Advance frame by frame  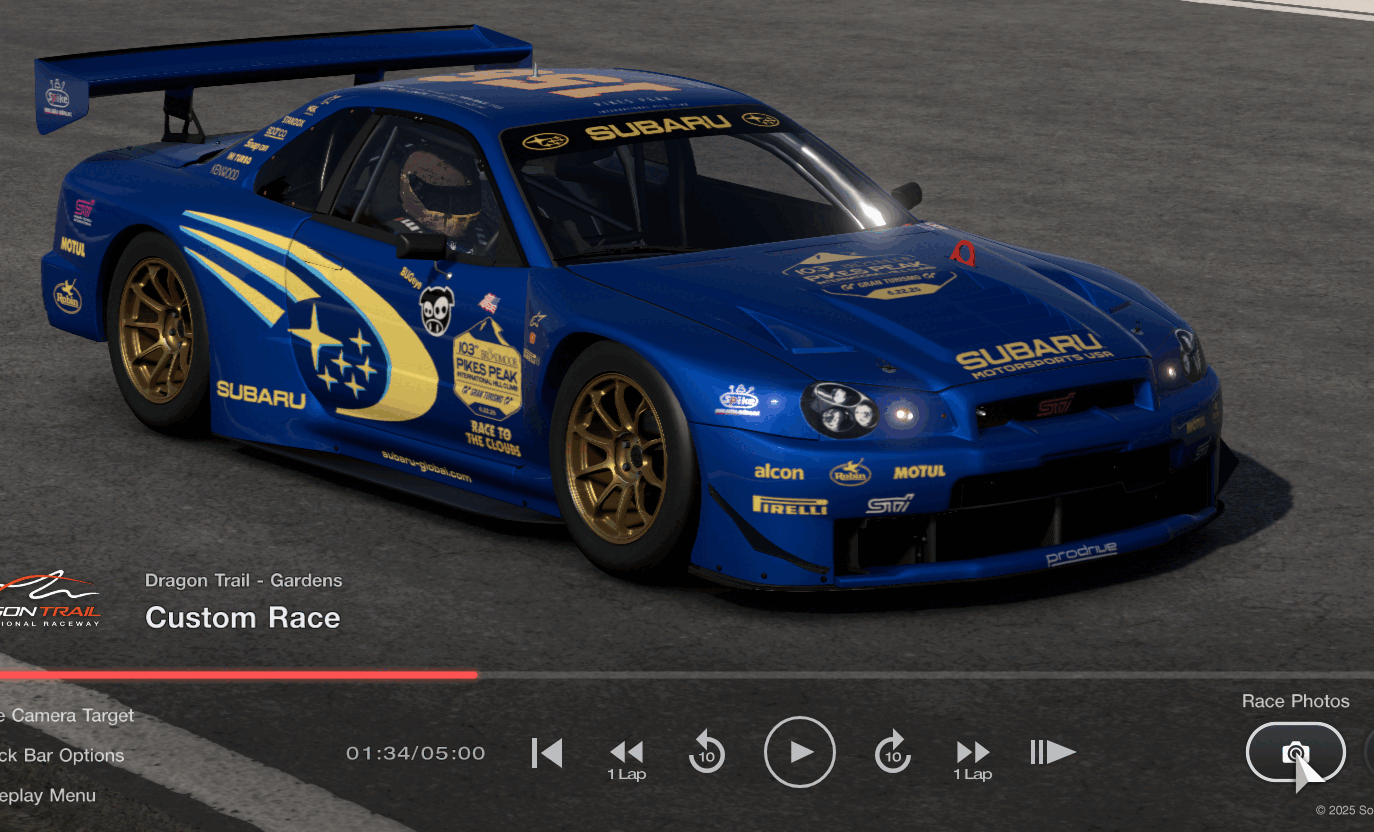(x=1053, y=752)
